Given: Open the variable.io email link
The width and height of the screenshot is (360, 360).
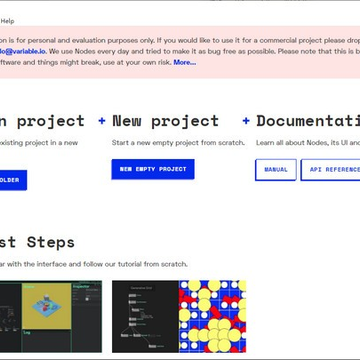Looking at the screenshot, I should point(23,51).
